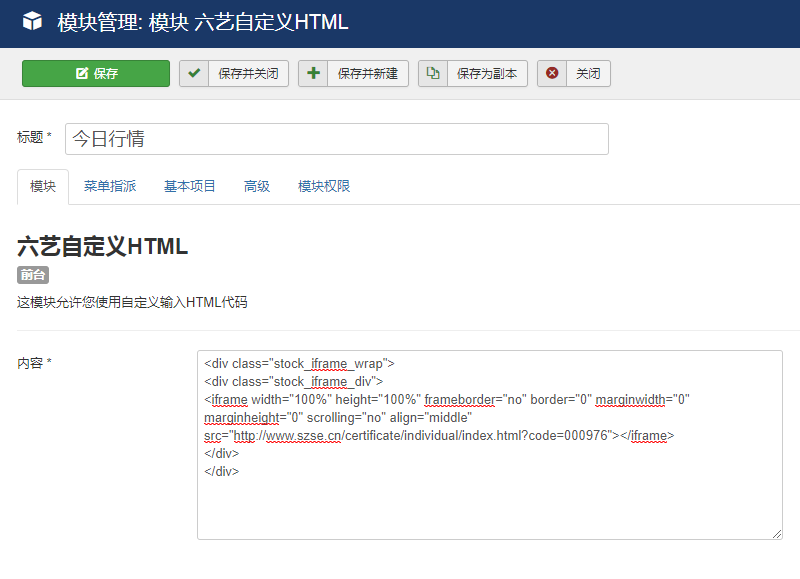This screenshot has width=800, height=579.
Task: Open the 模块权限 tab
Action: (321, 185)
